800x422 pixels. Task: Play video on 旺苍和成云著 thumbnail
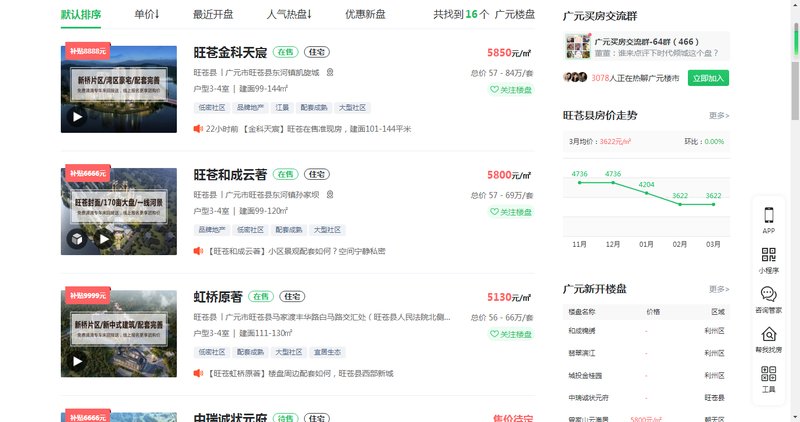pos(104,239)
